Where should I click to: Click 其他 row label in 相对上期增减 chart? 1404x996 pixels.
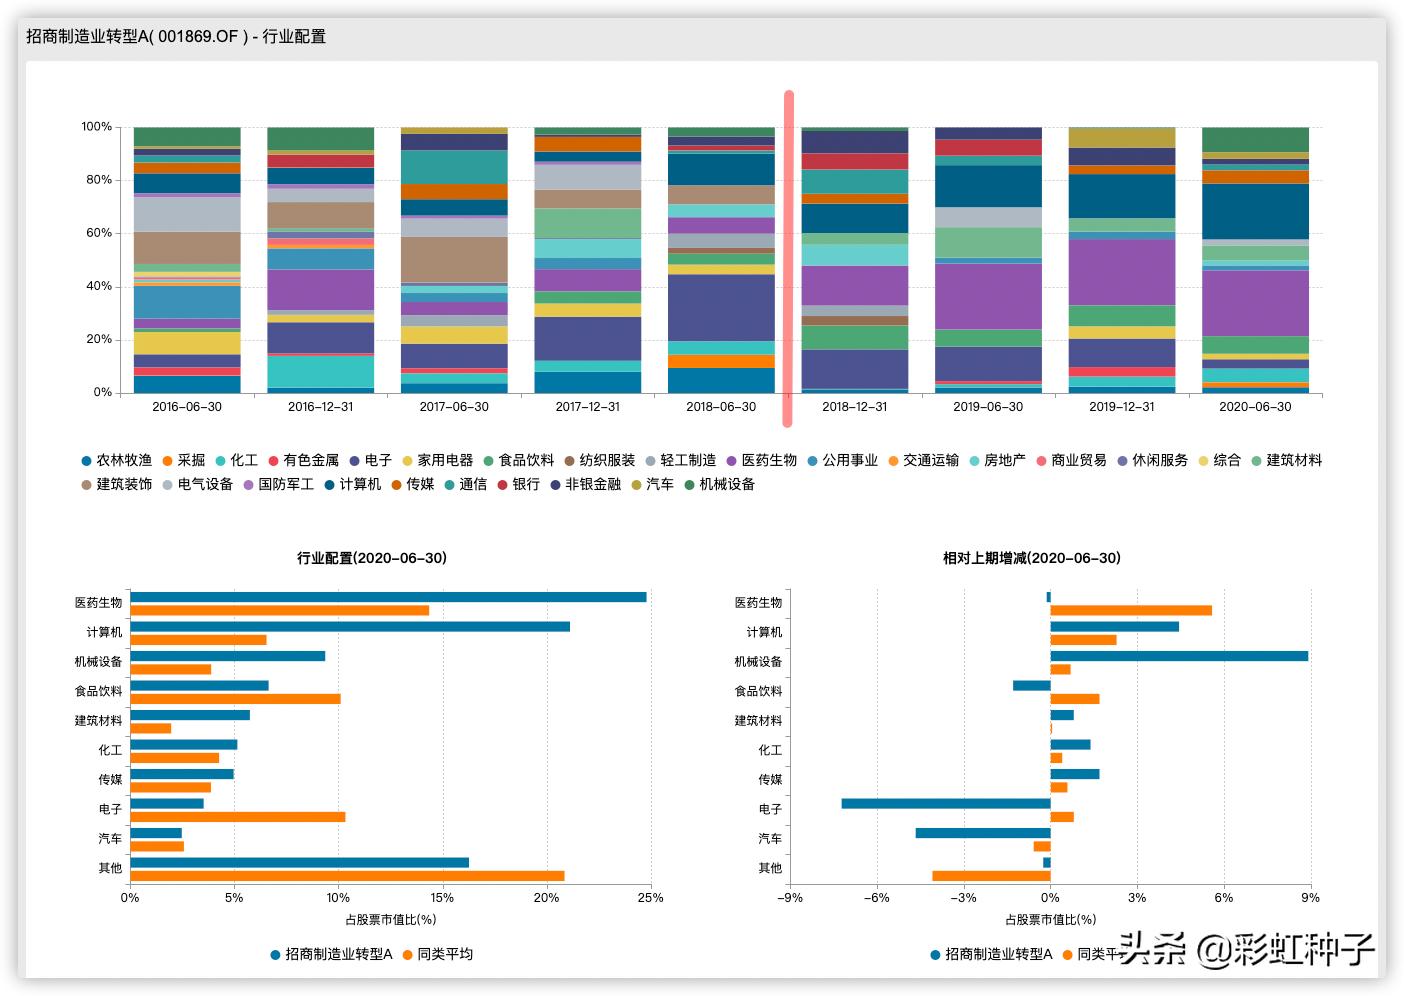pyautogui.click(x=770, y=868)
